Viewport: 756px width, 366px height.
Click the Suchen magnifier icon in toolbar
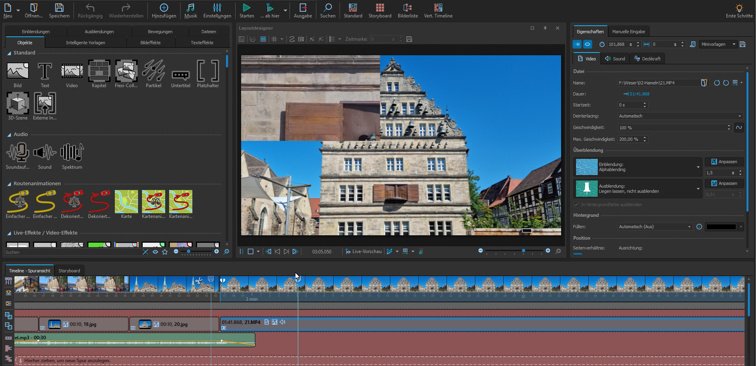(x=328, y=8)
